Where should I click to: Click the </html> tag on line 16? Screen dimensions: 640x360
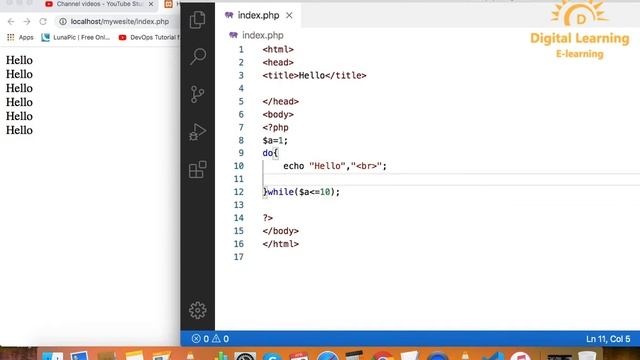[x=280, y=244]
